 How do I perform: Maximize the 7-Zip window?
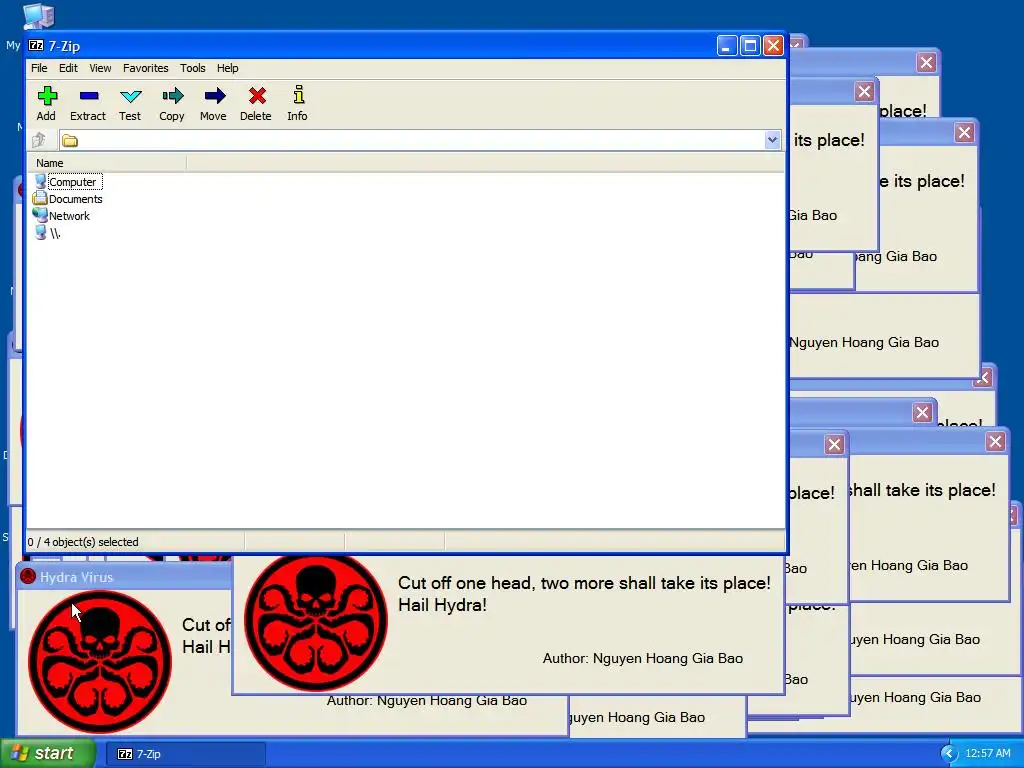tap(750, 46)
